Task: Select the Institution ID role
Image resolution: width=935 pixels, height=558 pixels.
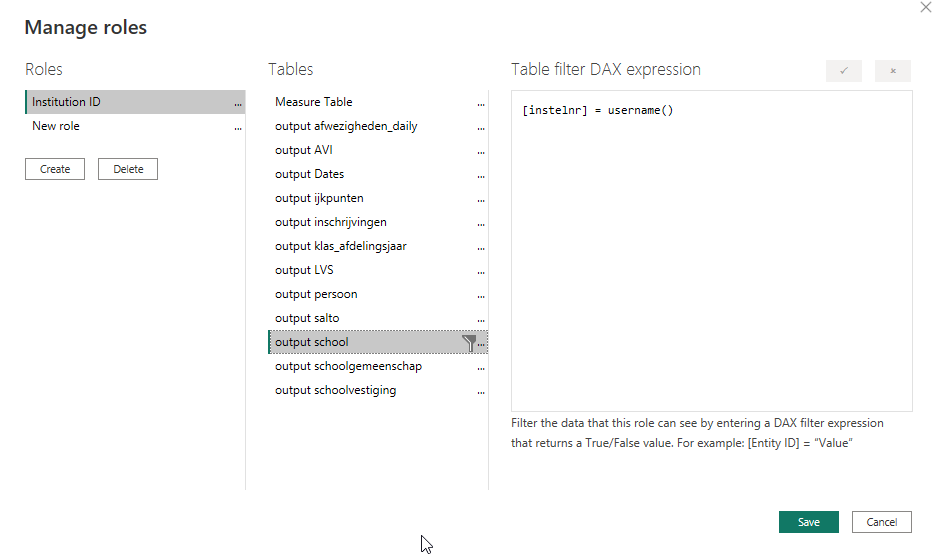Action: (x=135, y=102)
